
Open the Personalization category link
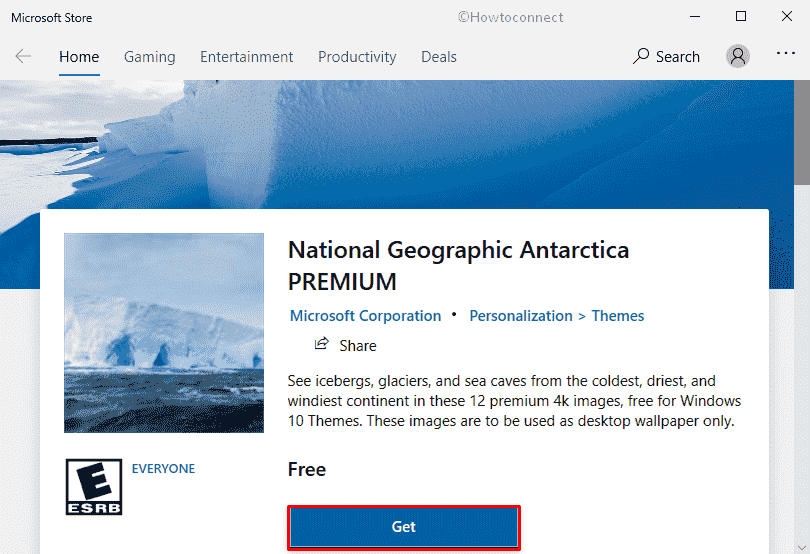click(521, 316)
